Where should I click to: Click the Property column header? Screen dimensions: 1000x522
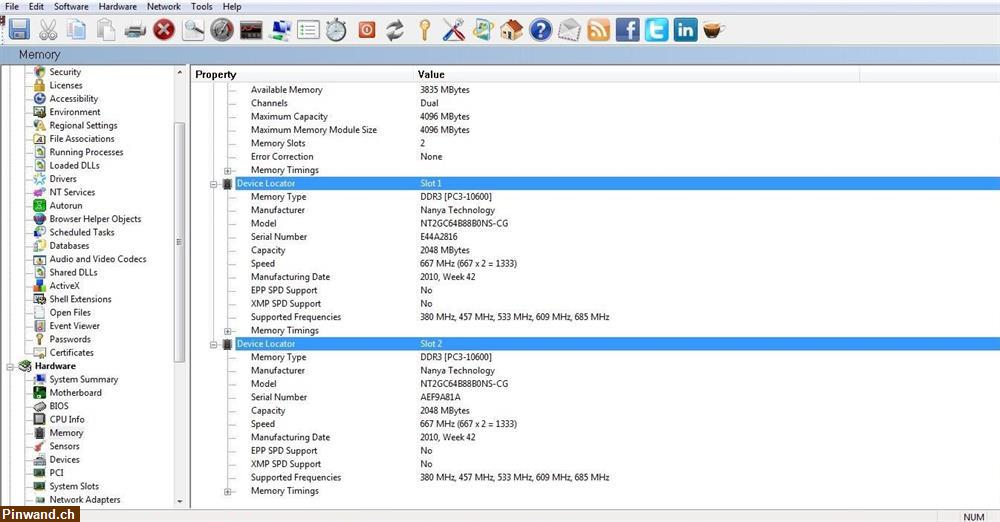(x=216, y=75)
